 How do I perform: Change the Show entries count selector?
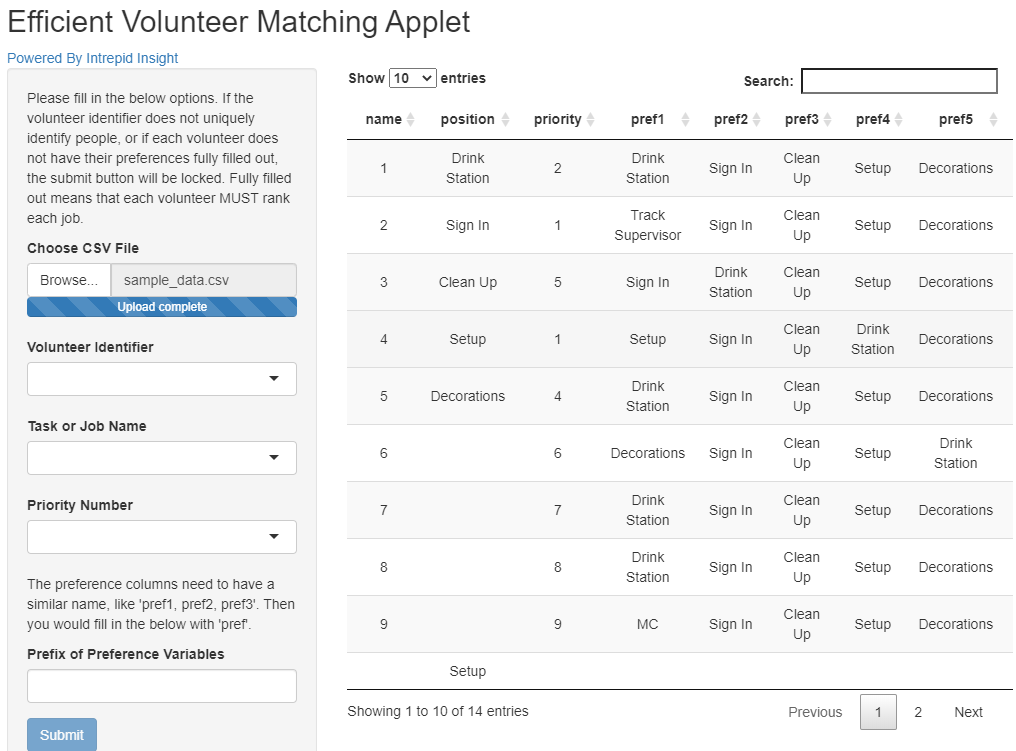pyautogui.click(x=411, y=78)
